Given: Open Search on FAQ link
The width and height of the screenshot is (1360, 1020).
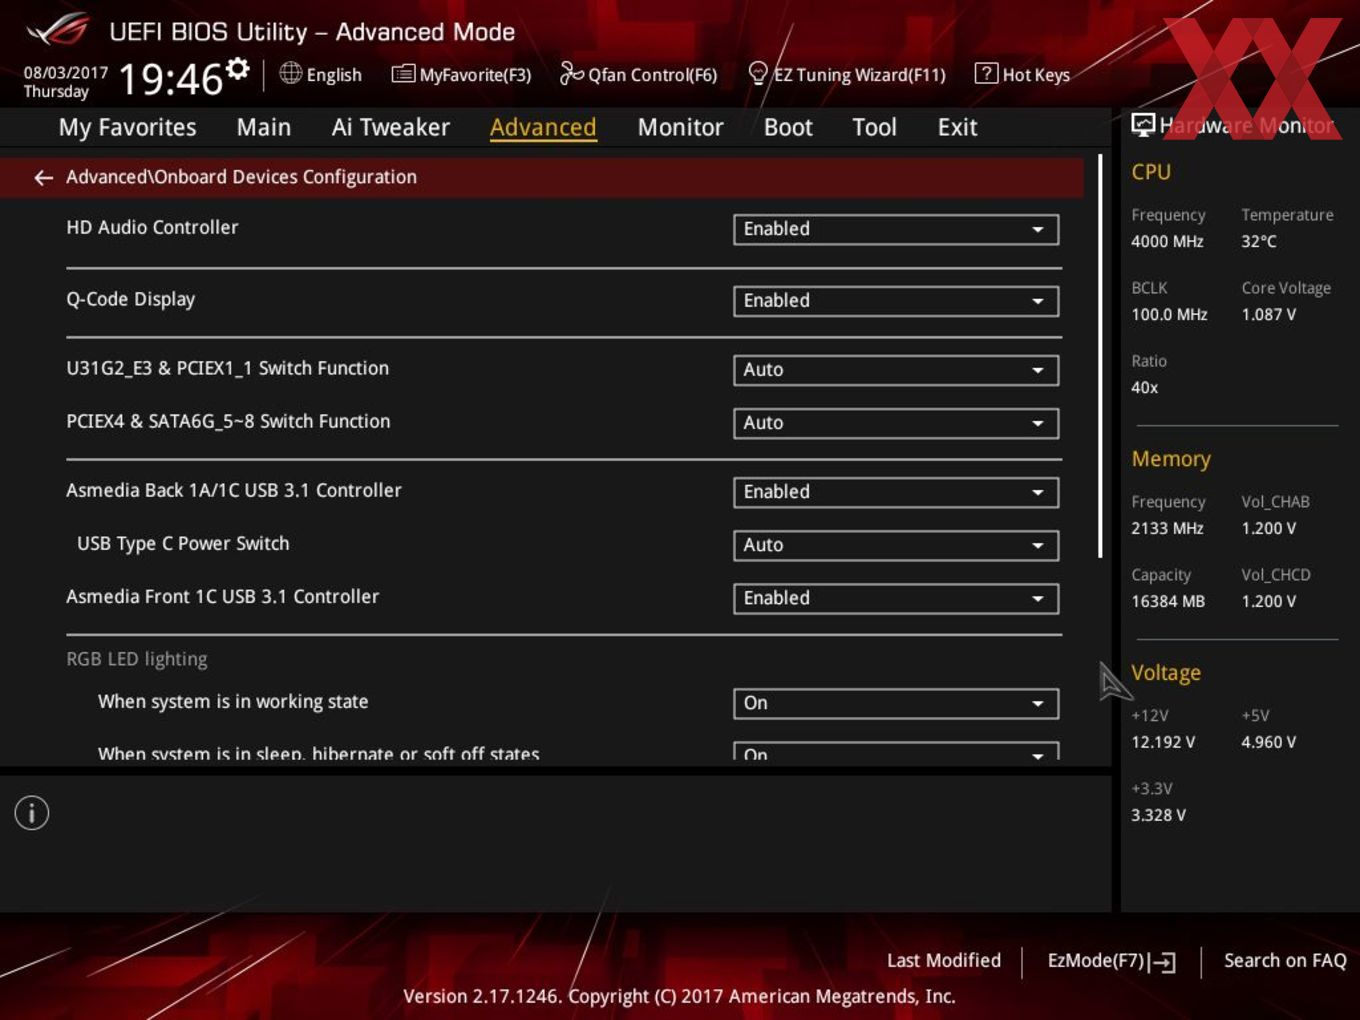Looking at the screenshot, I should pos(1285,960).
